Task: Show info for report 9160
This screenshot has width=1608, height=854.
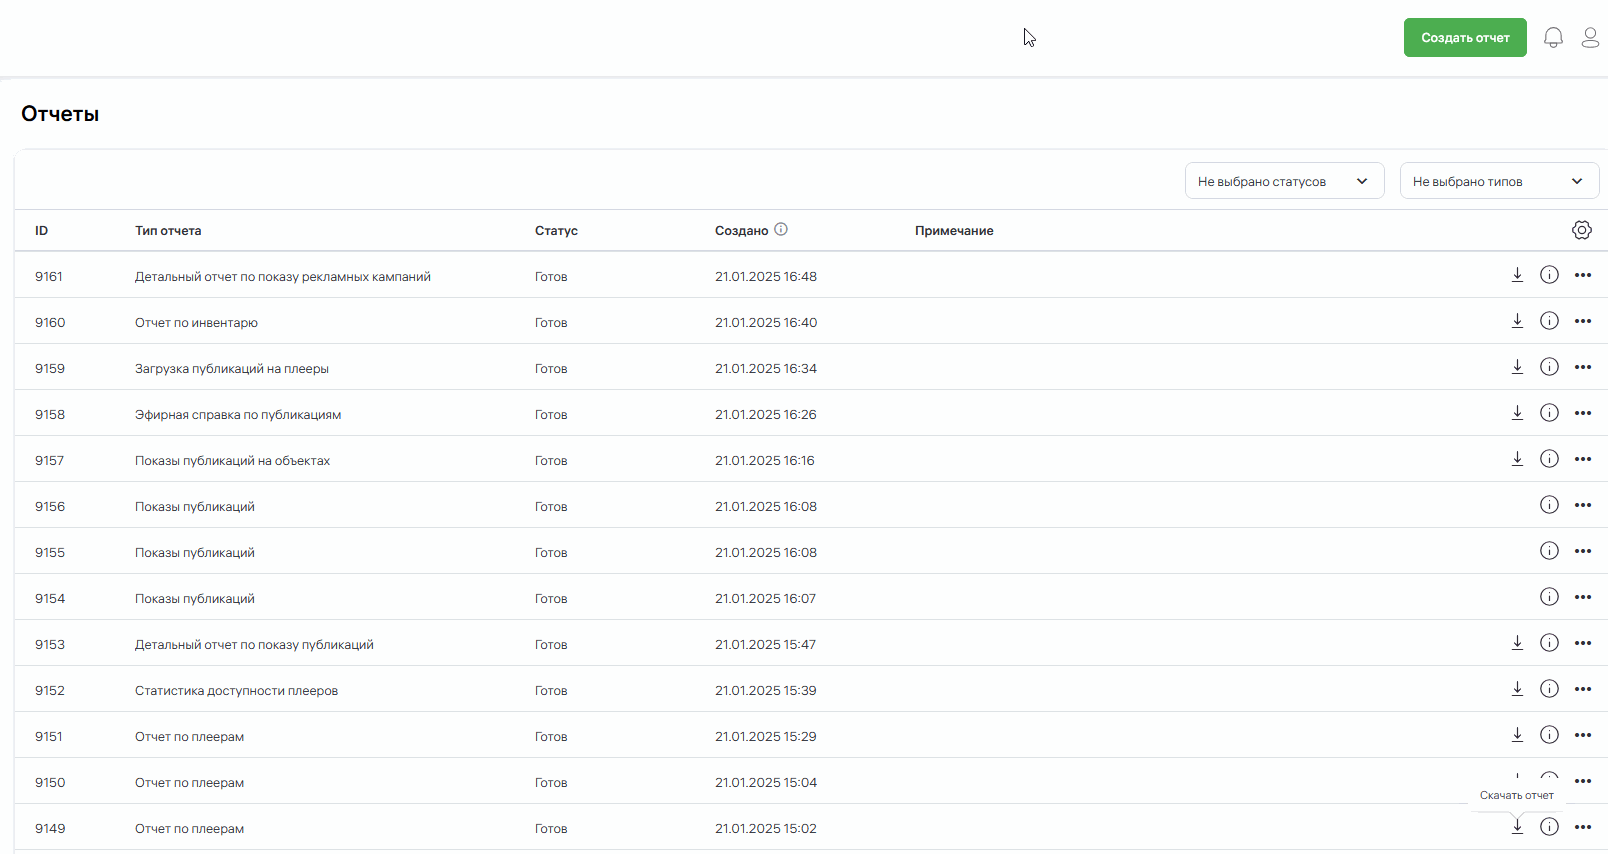Action: point(1549,321)
